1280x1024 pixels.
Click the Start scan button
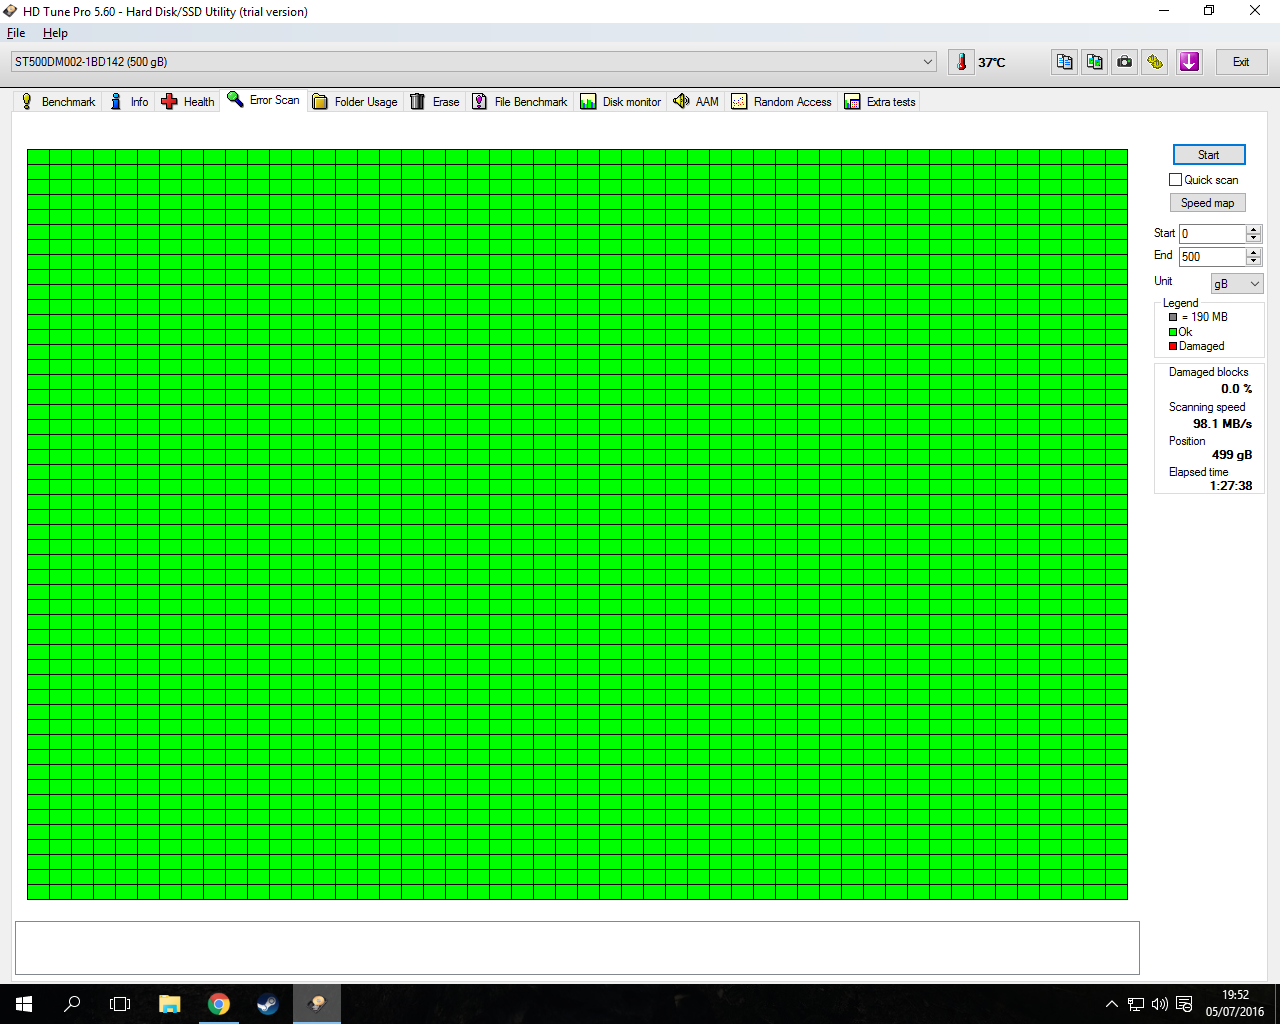1208,155
